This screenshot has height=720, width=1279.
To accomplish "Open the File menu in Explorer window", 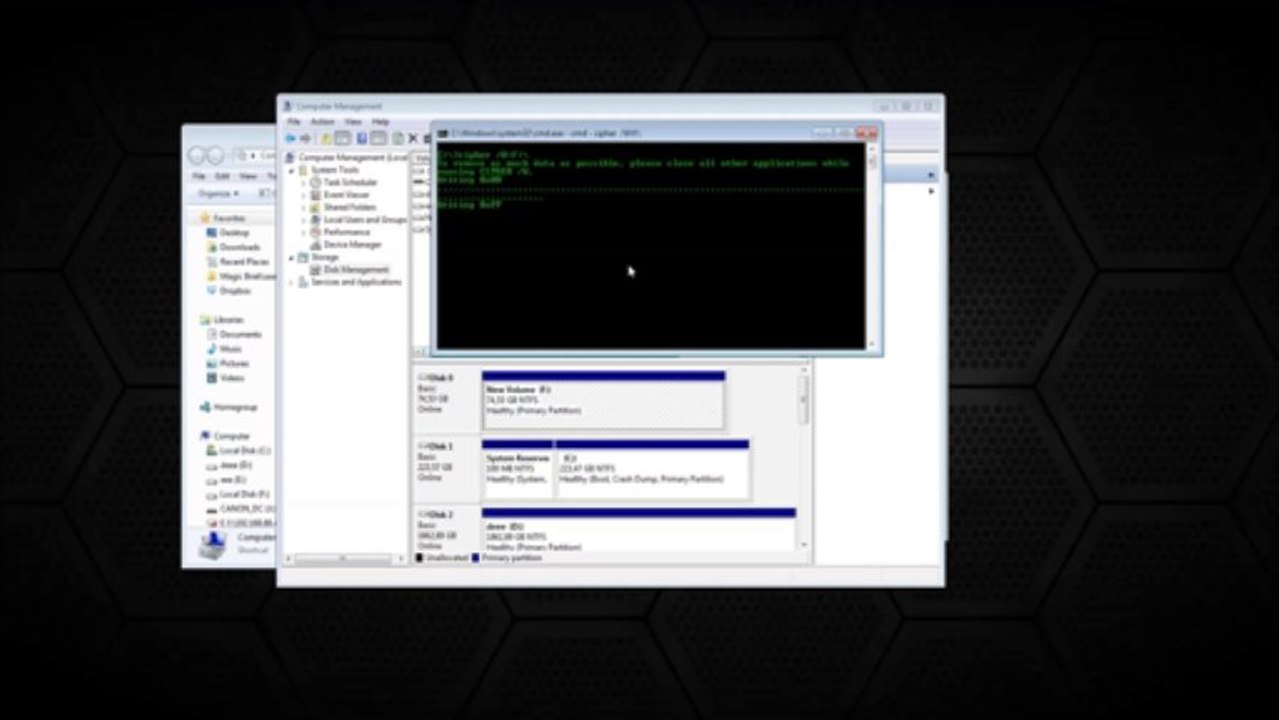I will click(199, 176).
